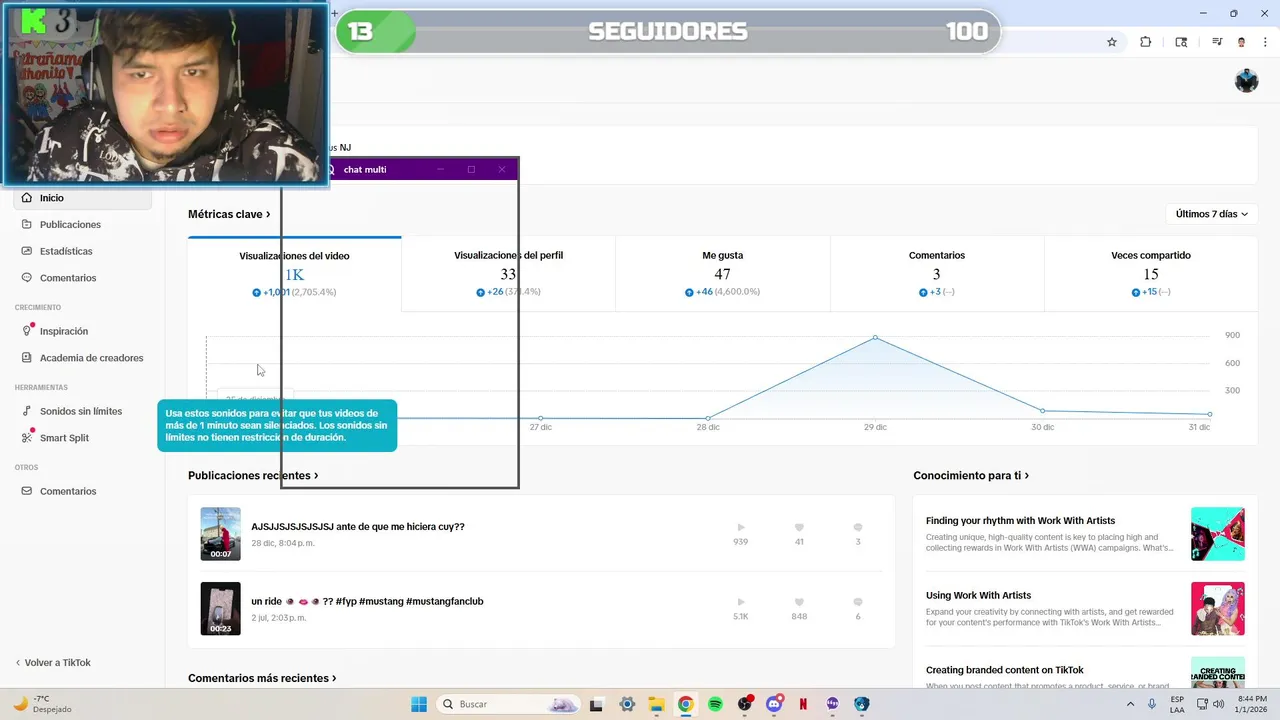
Task: Select the Visualizaciones del video metric tab
Action: pyautogui.click(x=294, y=274)
